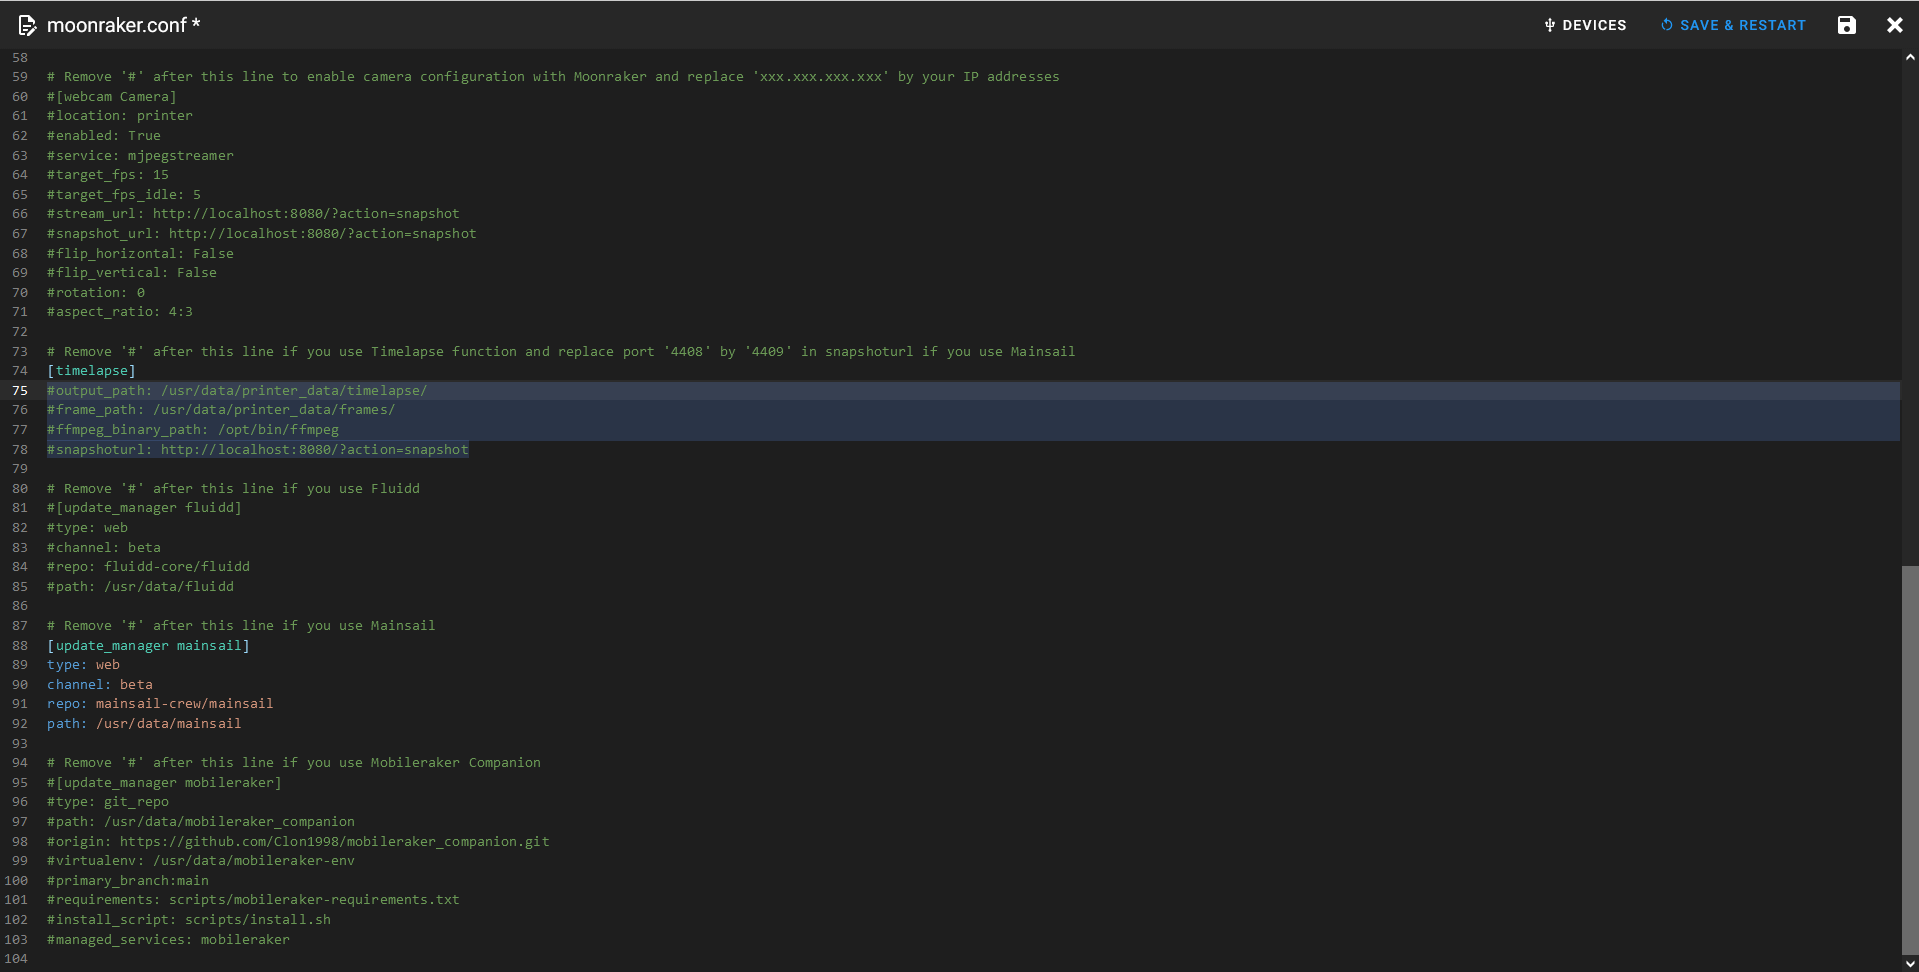Click the '#[update_manager mobileraker]' line

[x=164, y=783]
